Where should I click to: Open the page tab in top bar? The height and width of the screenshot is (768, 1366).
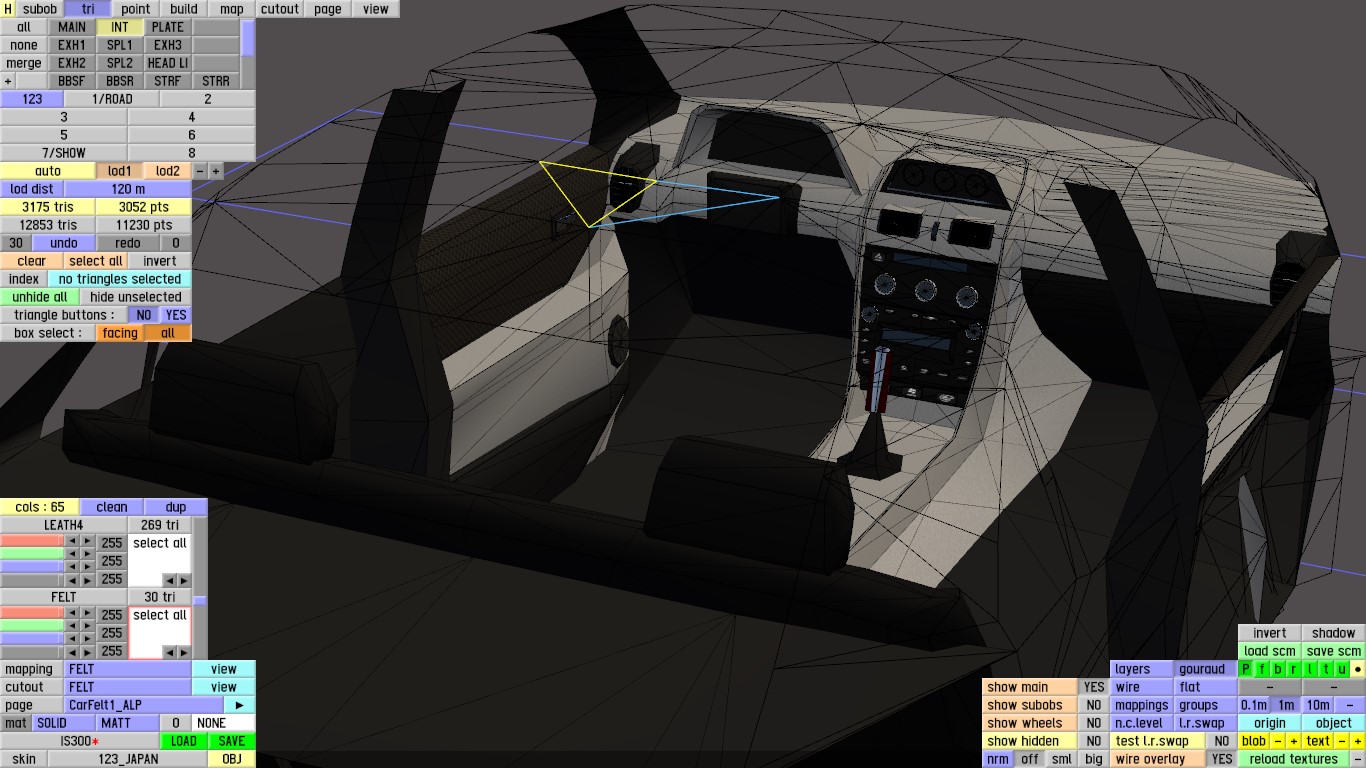[328, 9]
